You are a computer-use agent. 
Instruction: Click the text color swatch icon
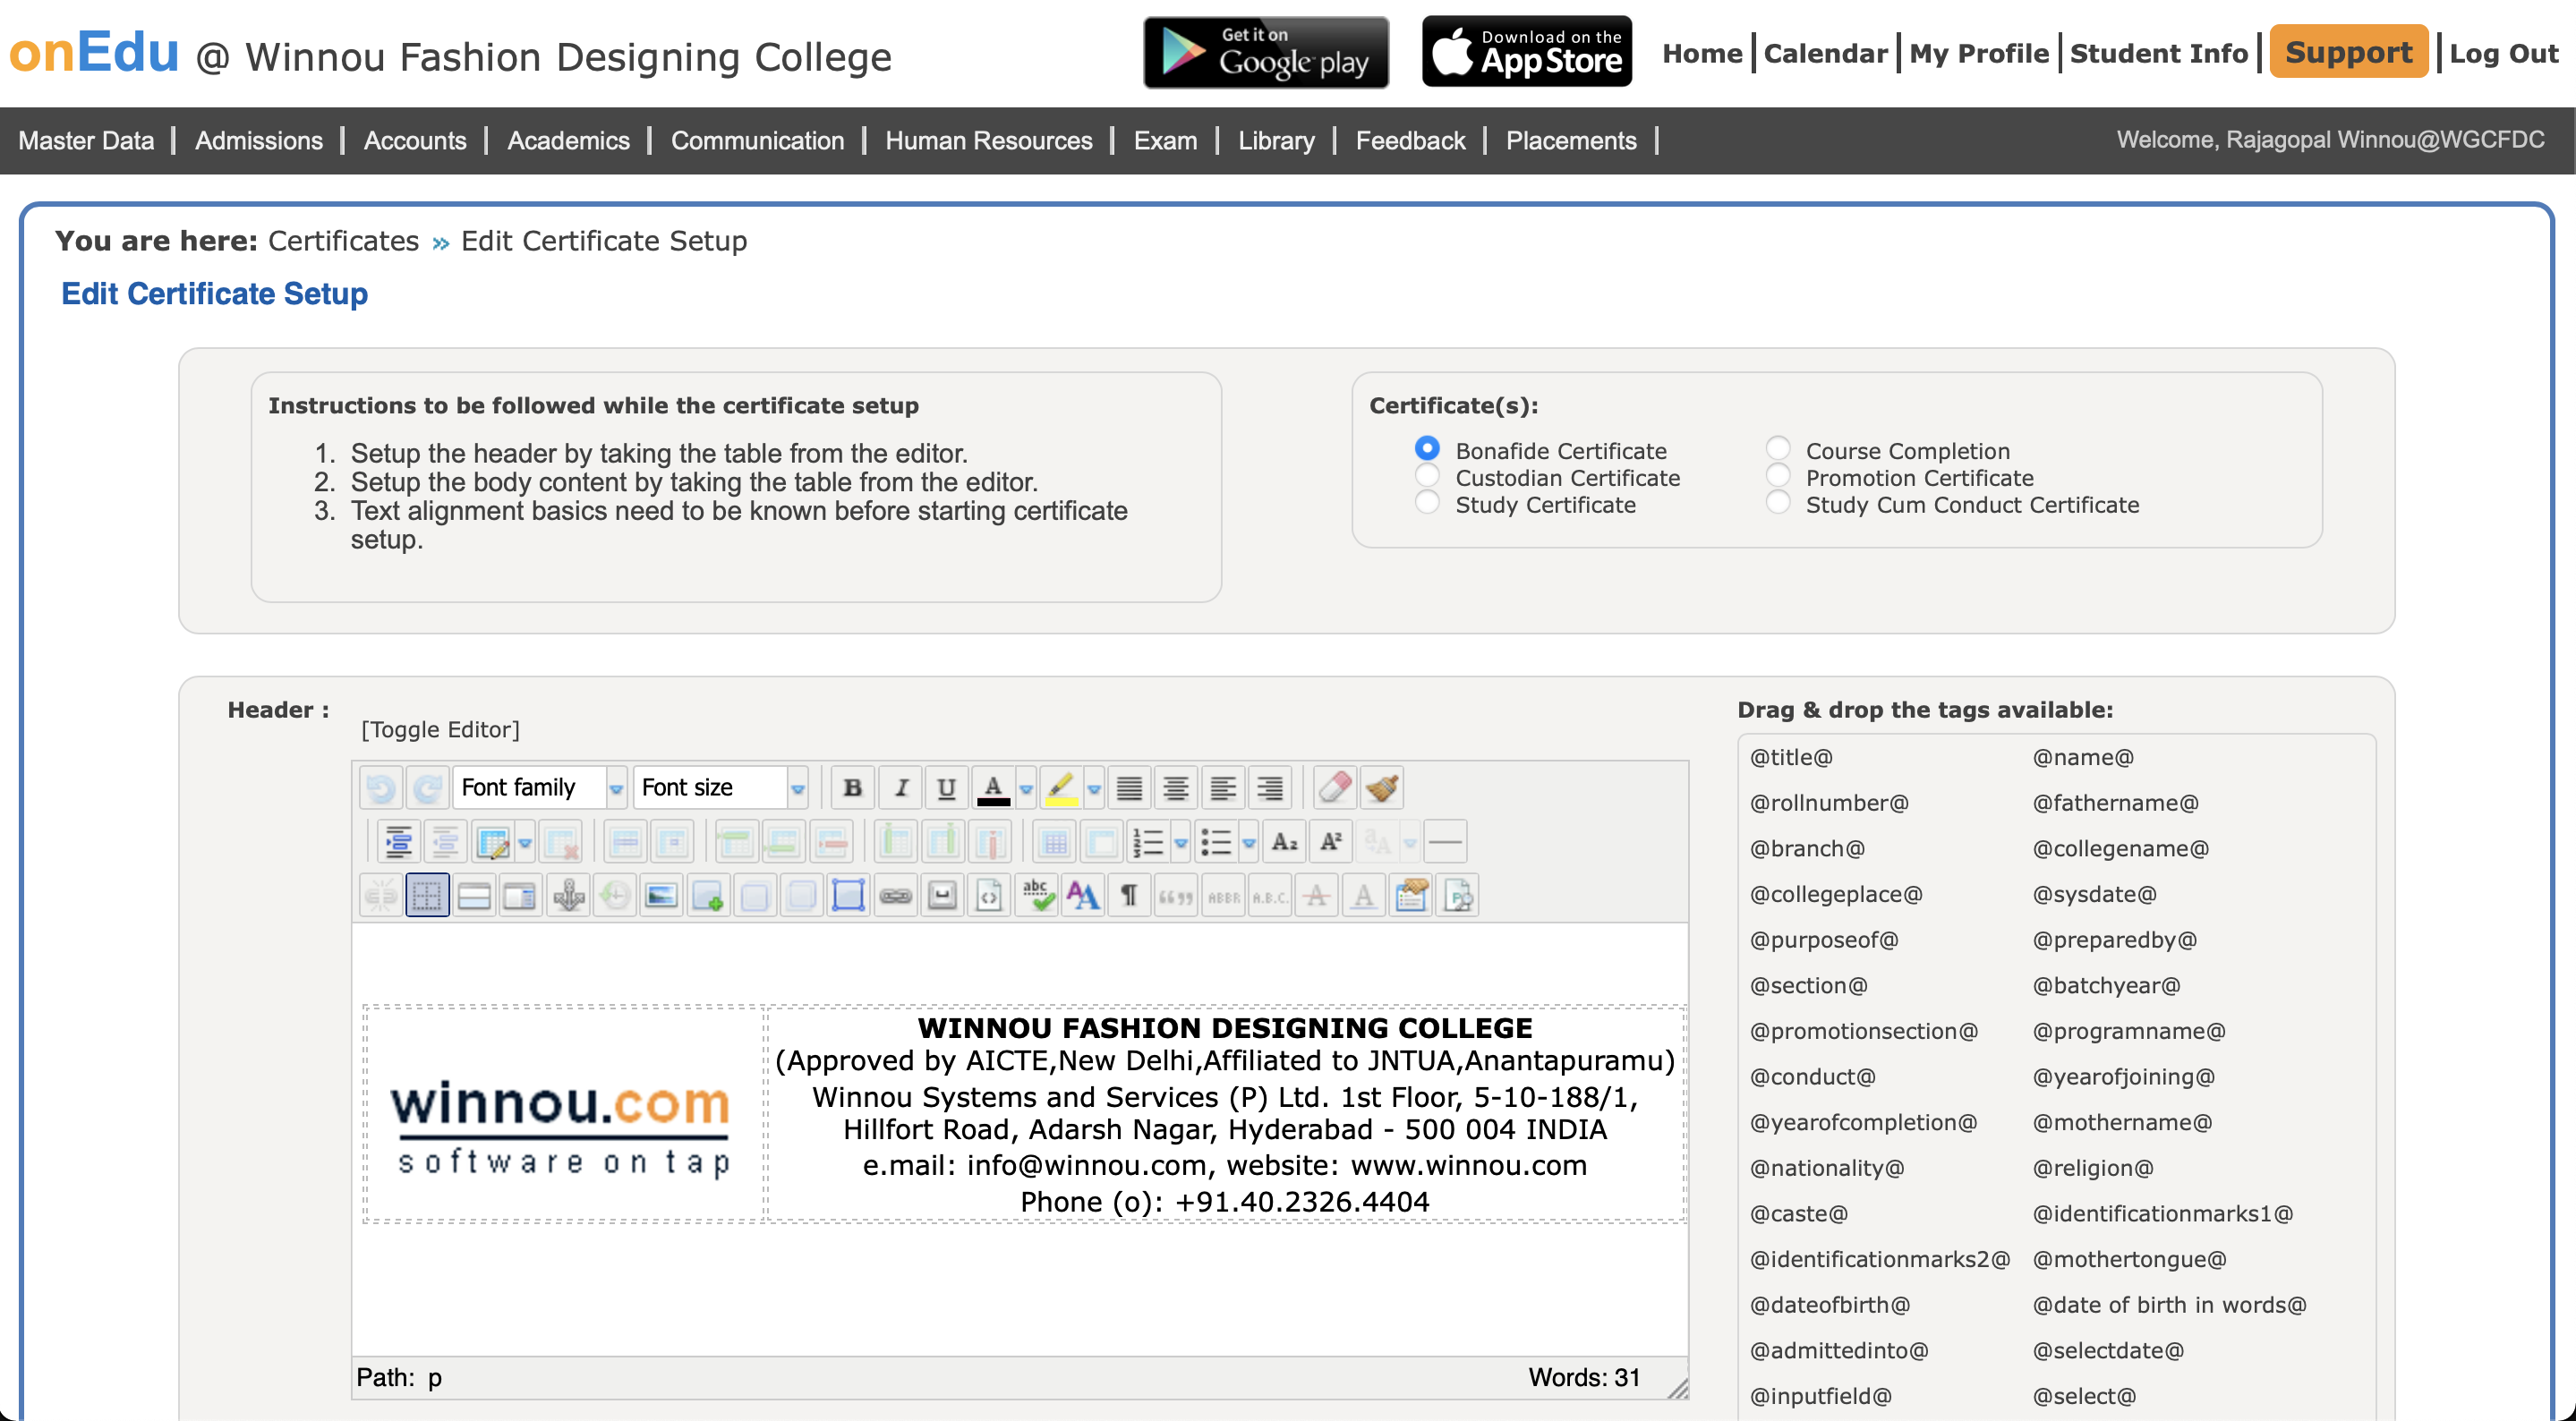tap(992, 788)
